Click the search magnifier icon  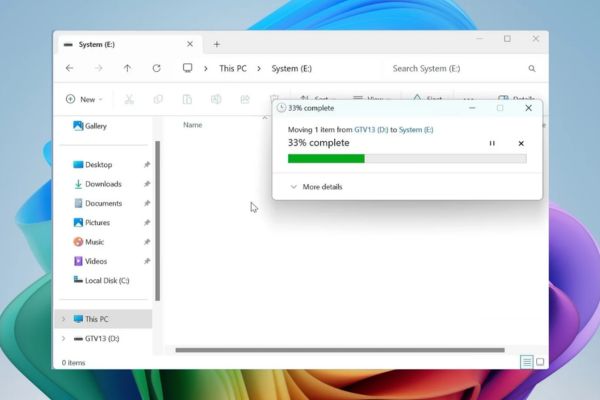(532, 69)
